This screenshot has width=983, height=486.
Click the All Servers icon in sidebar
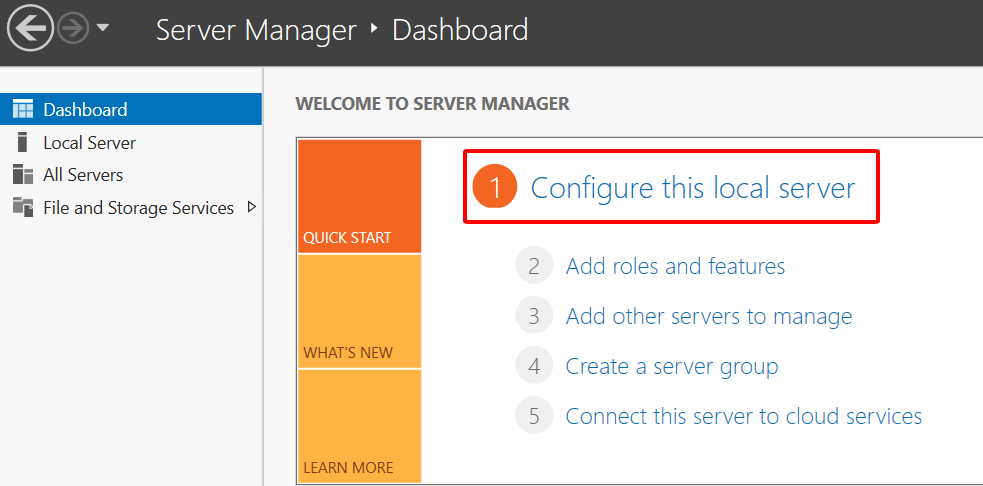(22, 175)
